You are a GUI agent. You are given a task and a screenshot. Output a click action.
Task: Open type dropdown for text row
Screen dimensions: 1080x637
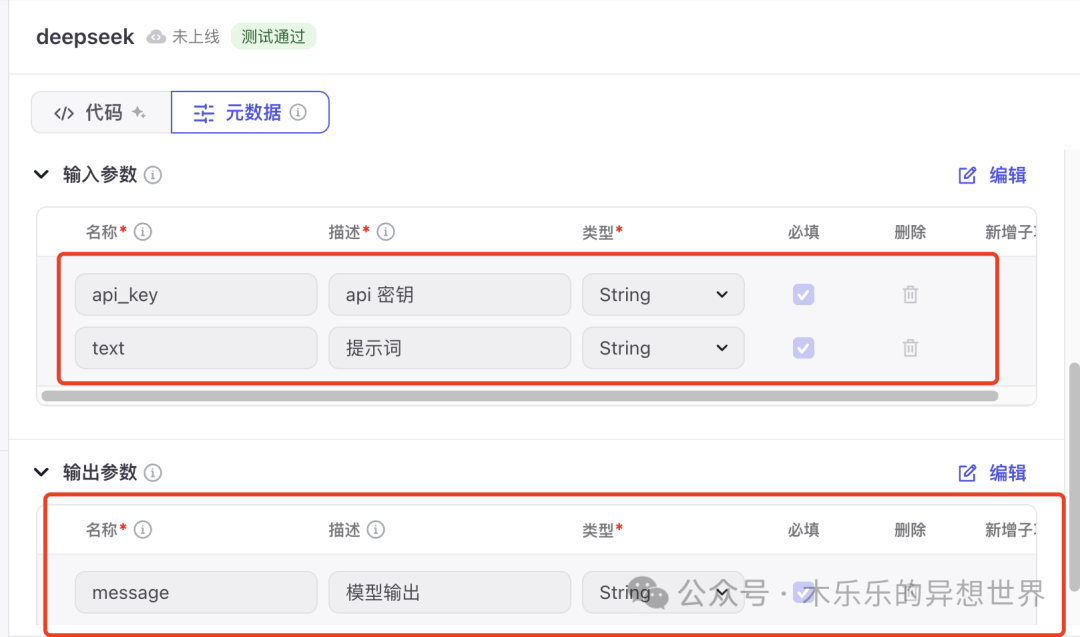click(x=663, y=348)
